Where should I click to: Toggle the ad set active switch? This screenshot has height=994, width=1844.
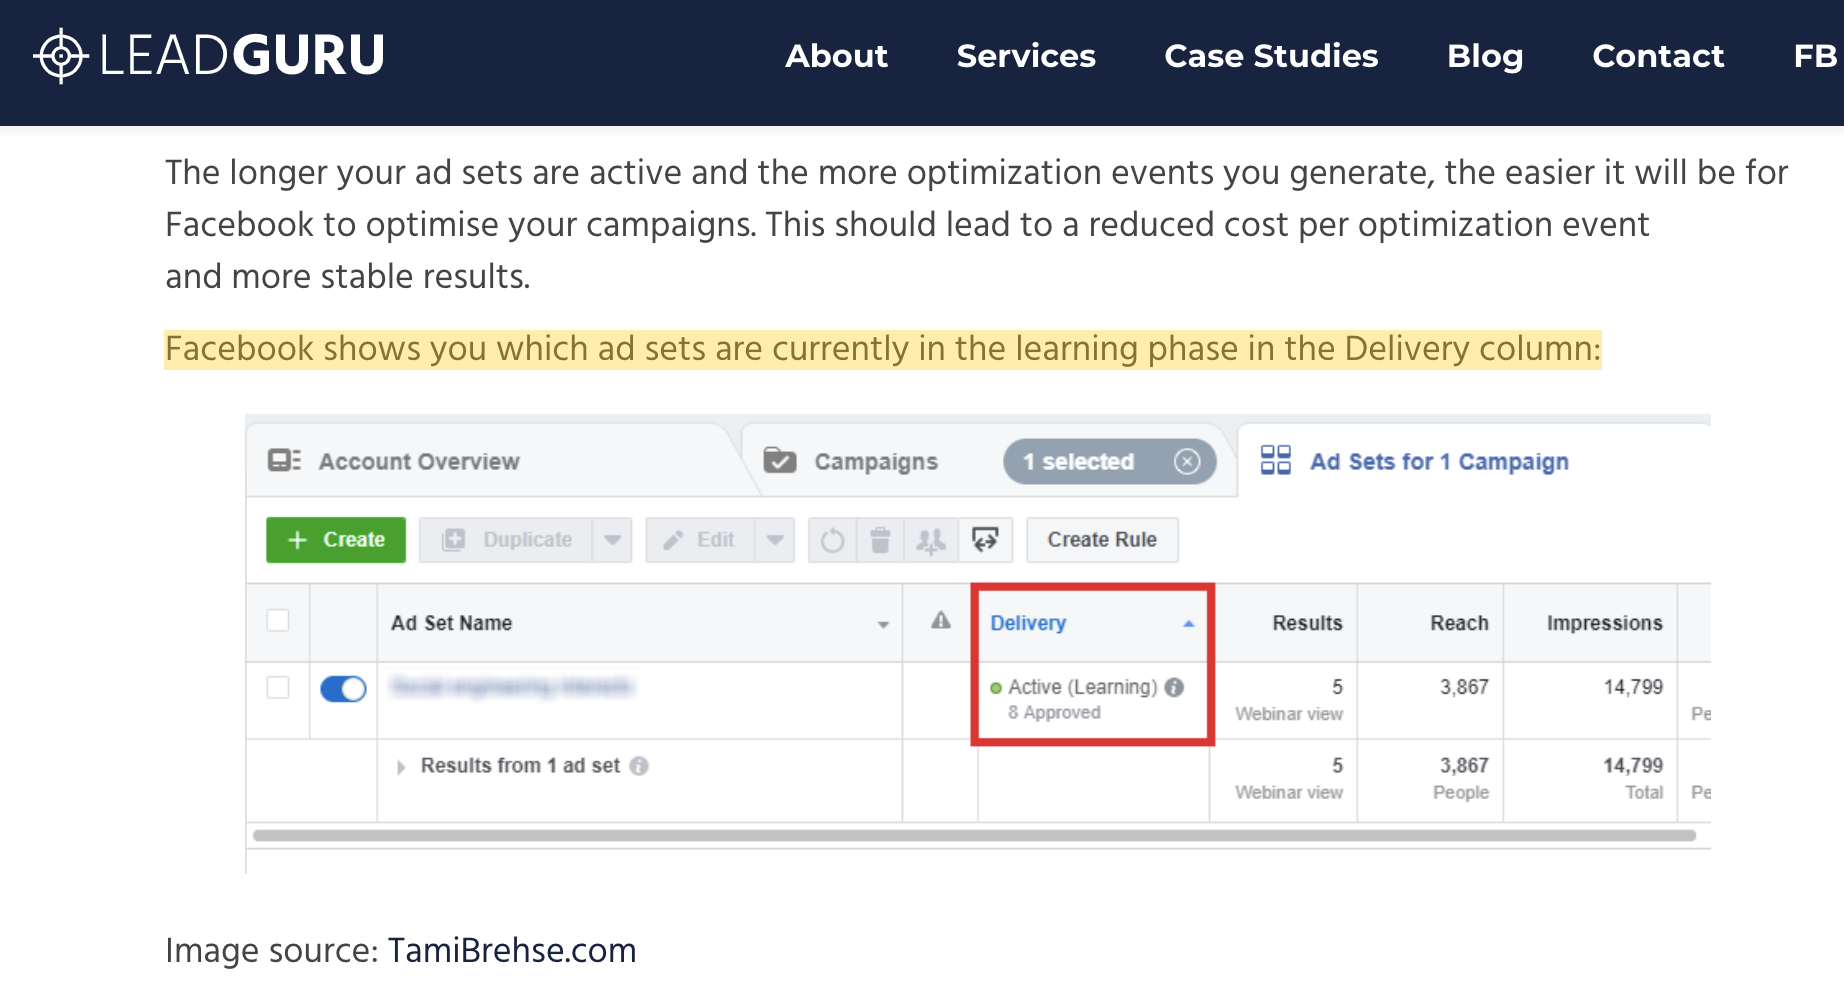343,688
